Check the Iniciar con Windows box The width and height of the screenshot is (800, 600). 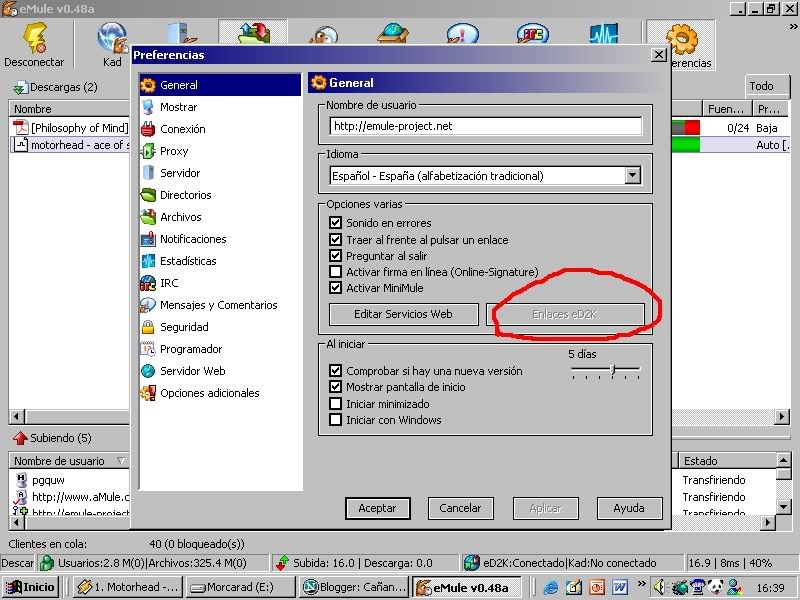tap(335, 420)
